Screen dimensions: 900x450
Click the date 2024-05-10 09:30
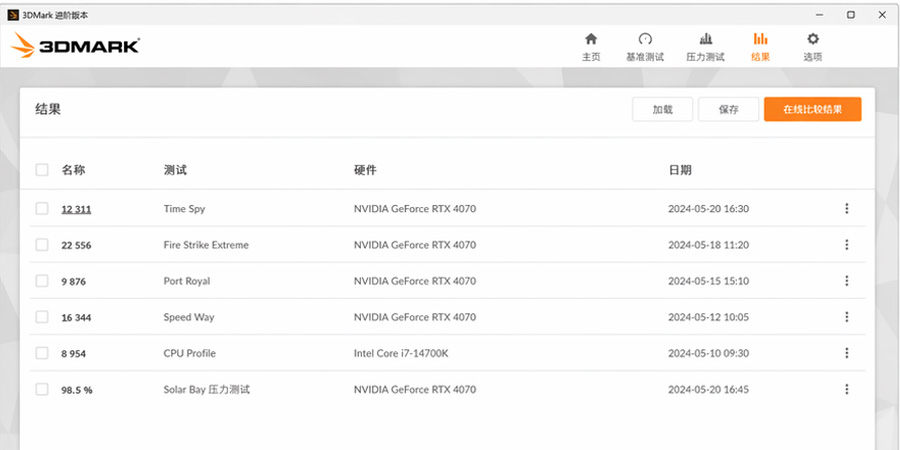tap(708, 354)
